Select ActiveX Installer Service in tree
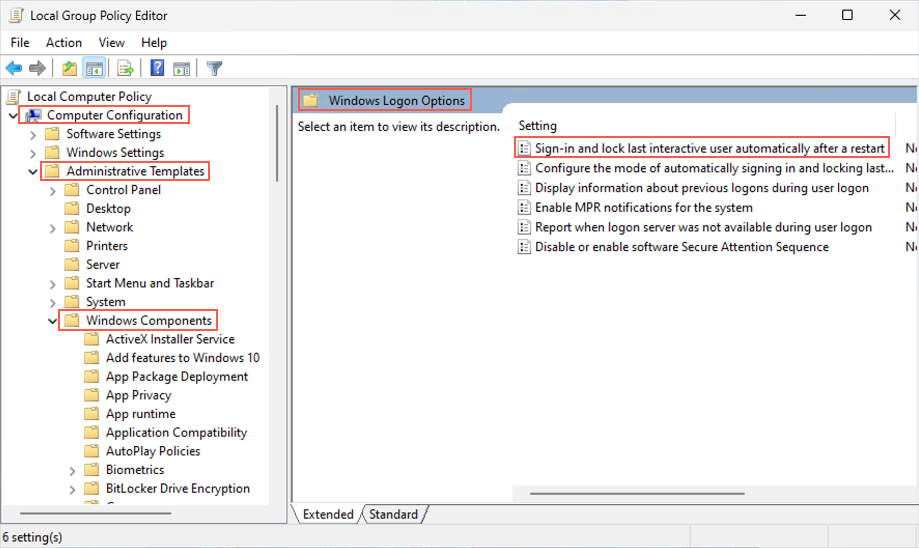 (x=170, y=339)
